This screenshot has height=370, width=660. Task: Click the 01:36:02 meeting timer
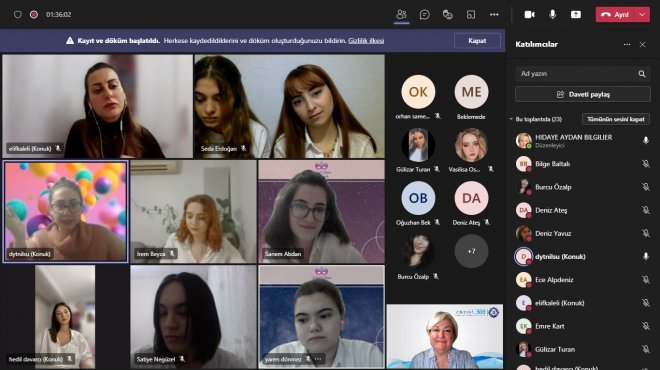tap(59, 14)
